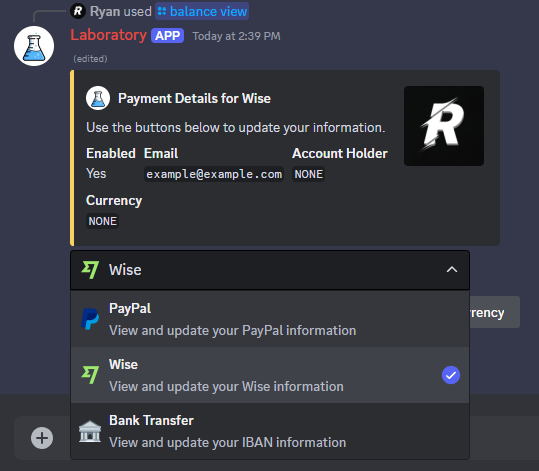
Task: Select the PayPal option
Action: point(270,319)
